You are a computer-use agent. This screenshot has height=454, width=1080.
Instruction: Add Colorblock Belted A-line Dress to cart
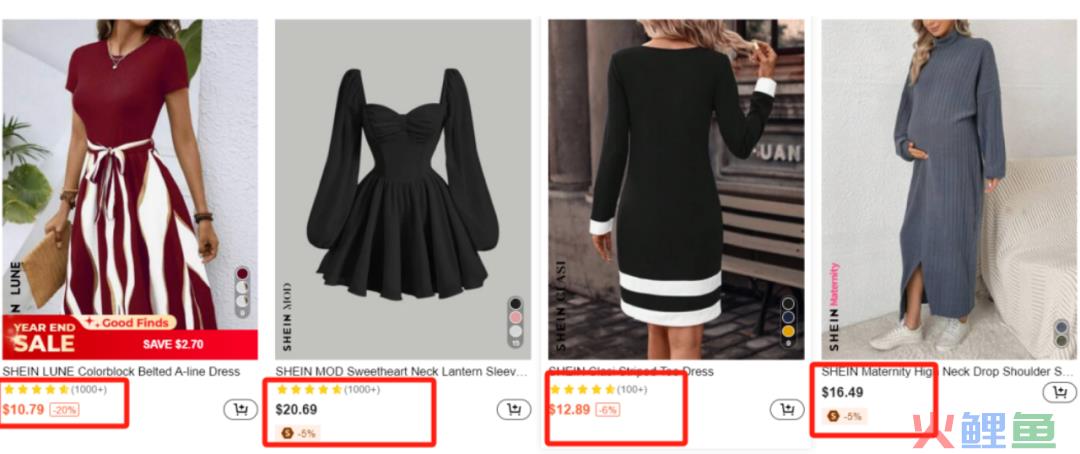[240, 409]
